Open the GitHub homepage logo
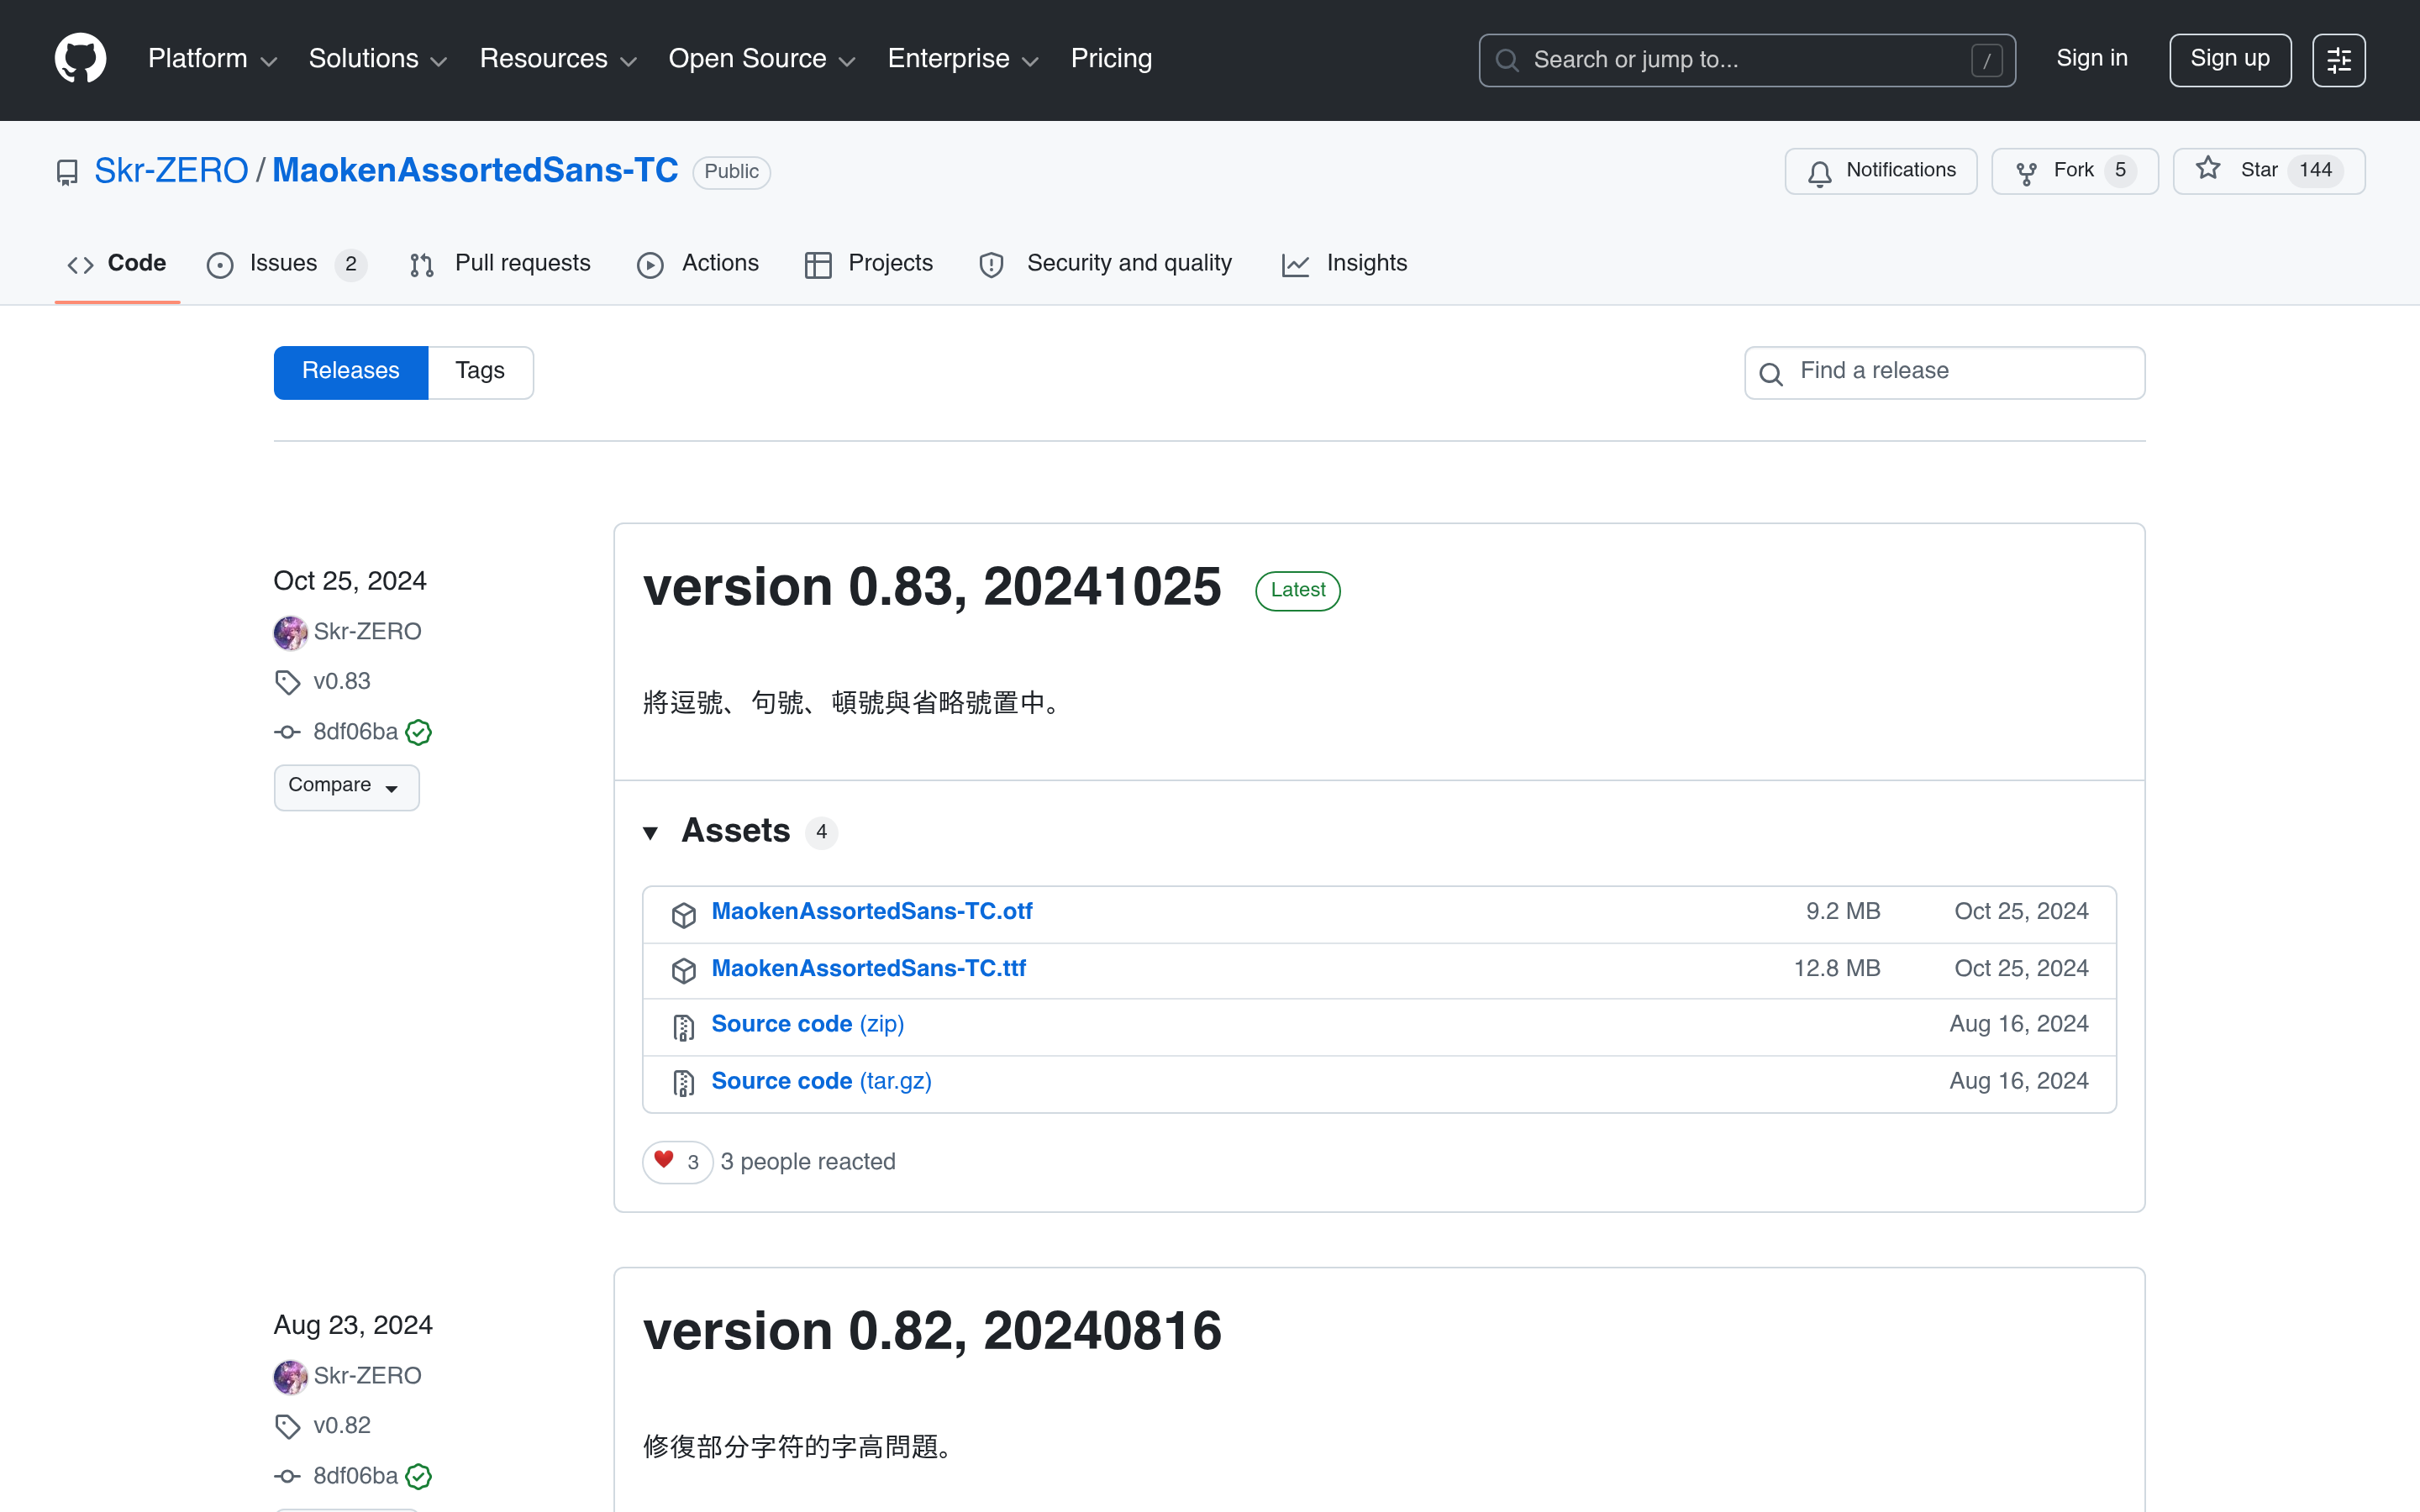The width and height of the screenshot is (2420, 1512). [80, 59]
